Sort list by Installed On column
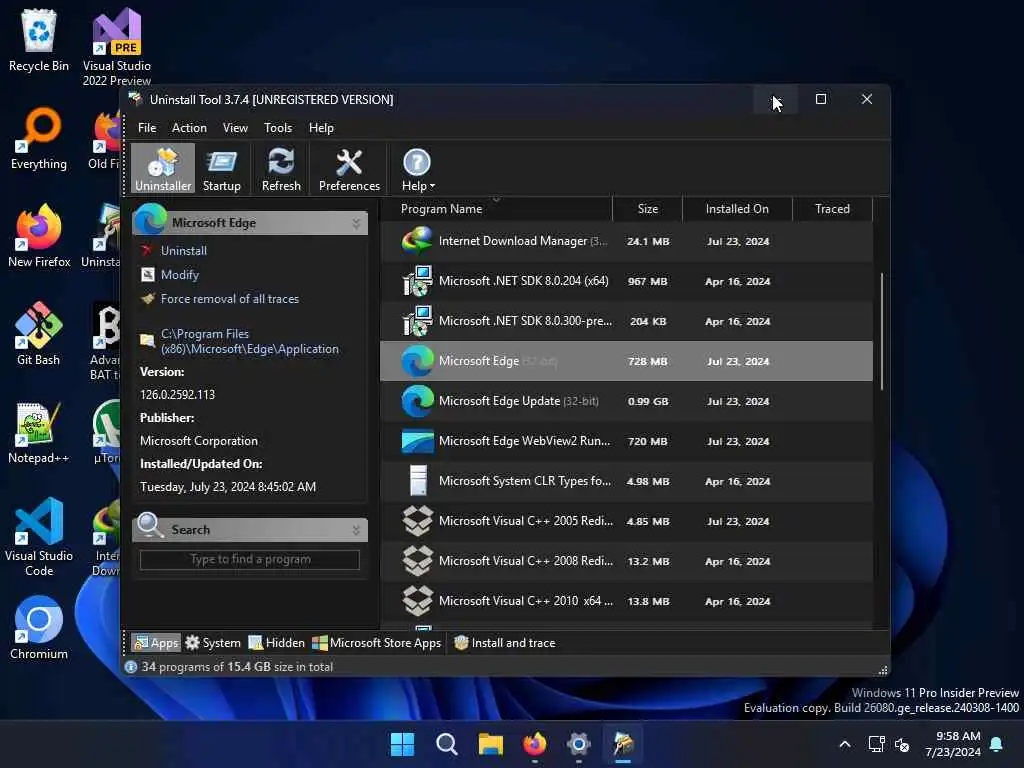The height and width of the screenshot is (768, 1024). pyautogui.click(x=737, y=209)
